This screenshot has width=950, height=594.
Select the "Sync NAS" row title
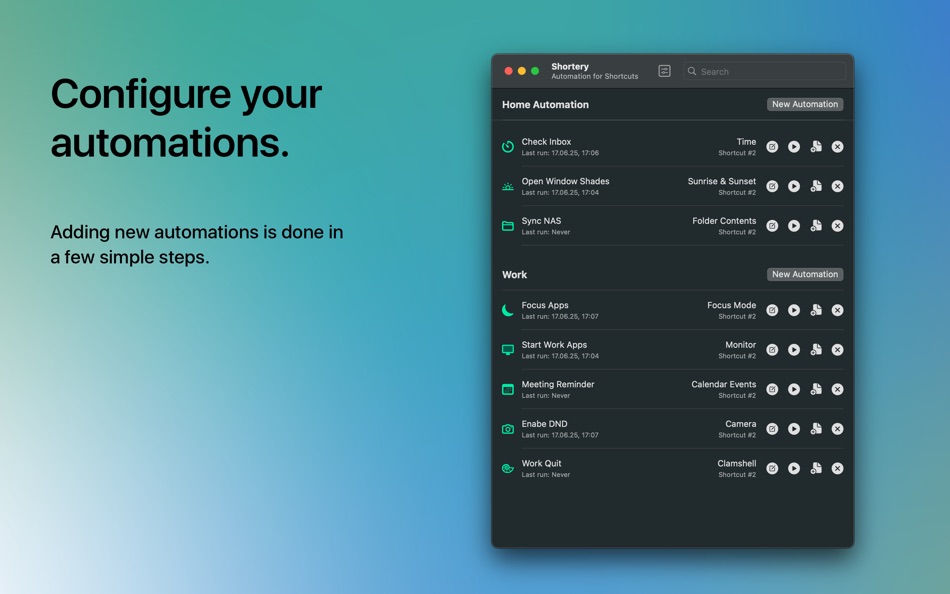(x=541, y=221)
